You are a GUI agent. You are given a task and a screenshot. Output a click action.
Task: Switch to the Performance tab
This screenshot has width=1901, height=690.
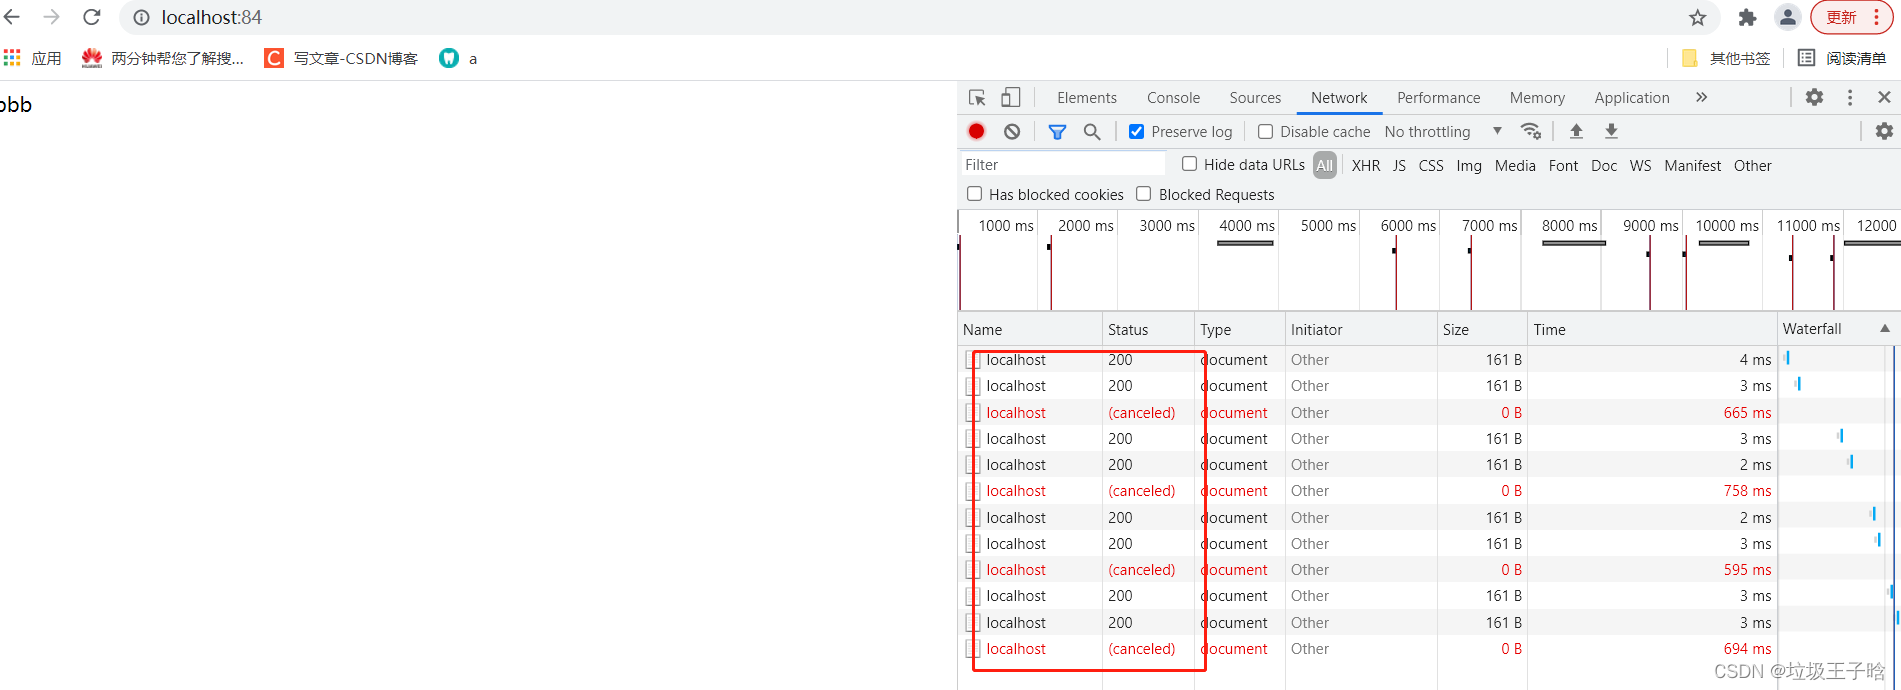1438,97
